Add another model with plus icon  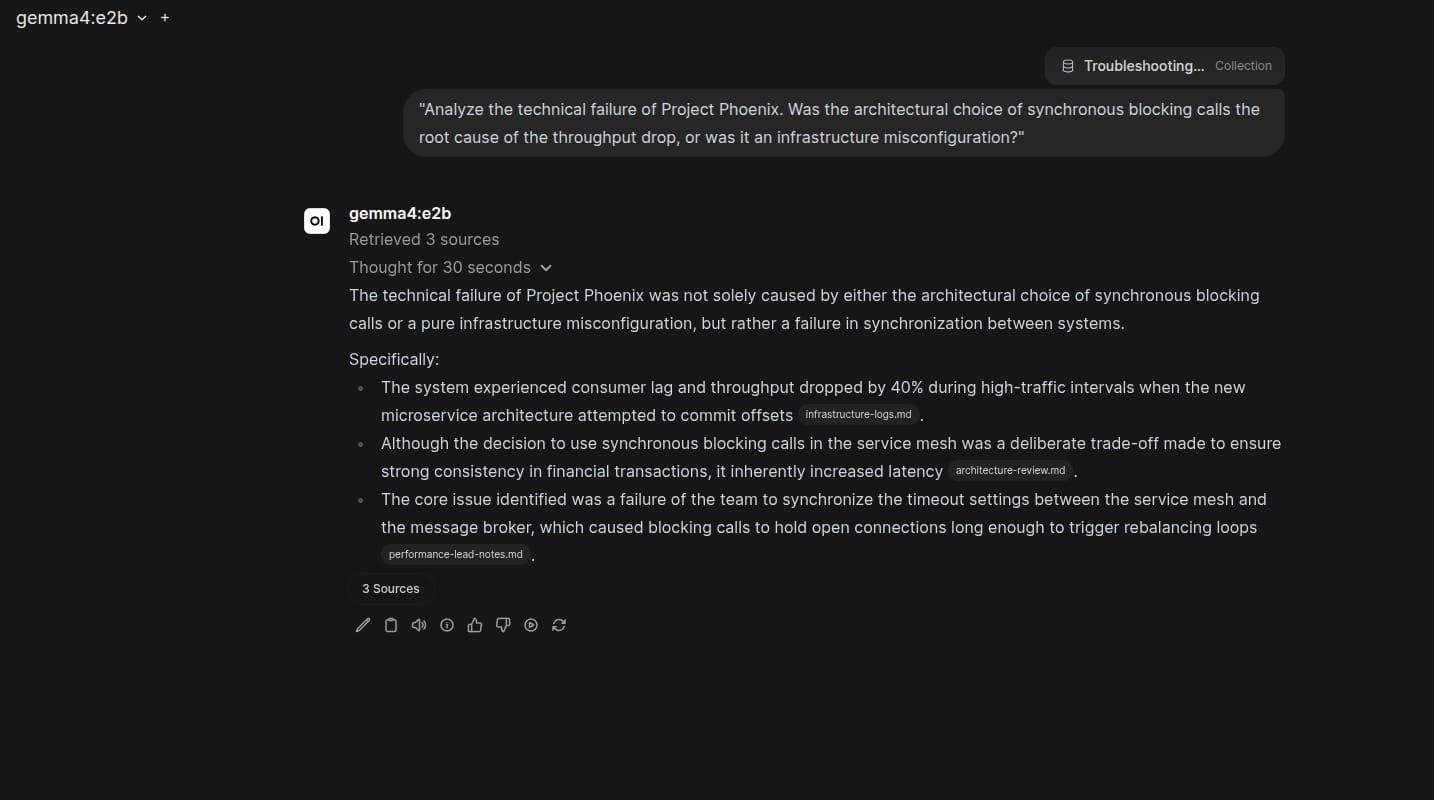pyautogui.click(x=165, y=18)
